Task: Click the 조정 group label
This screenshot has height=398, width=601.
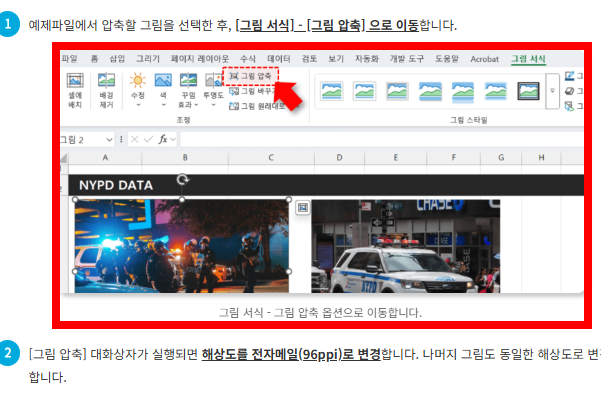Action: click(183, 120)
